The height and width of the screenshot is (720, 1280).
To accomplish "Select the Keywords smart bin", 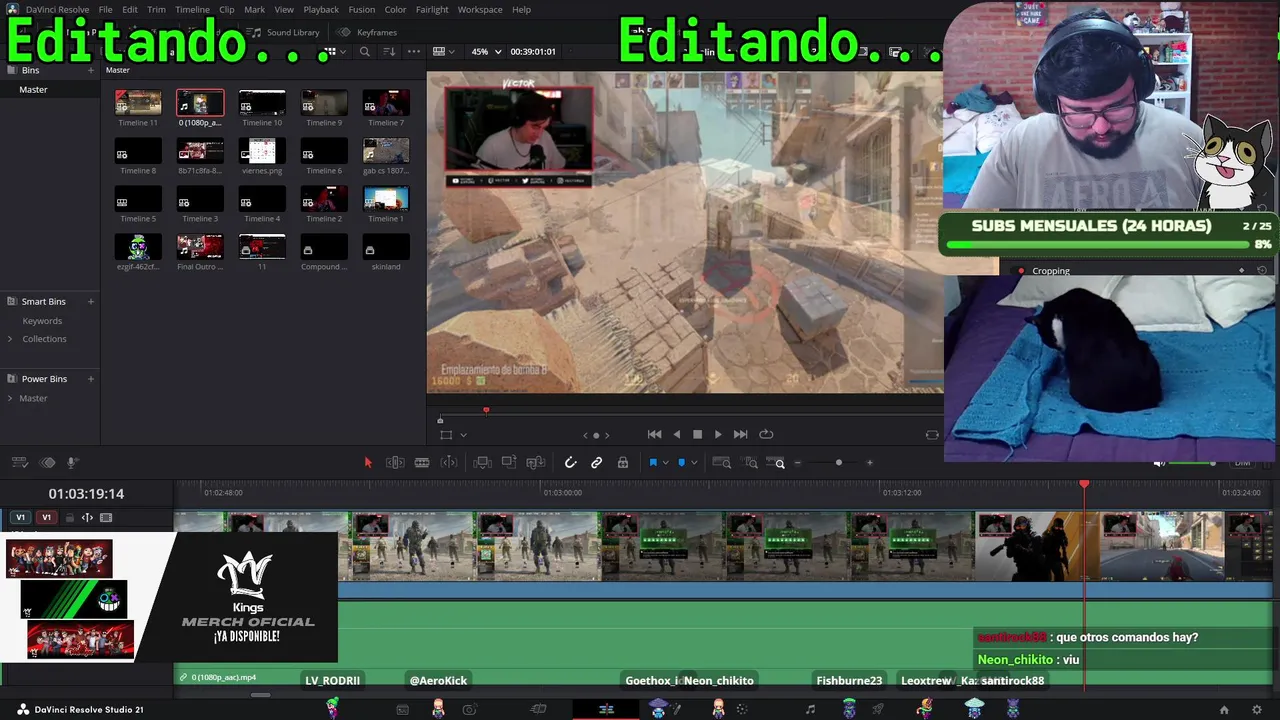I will [x=42, y=321].
